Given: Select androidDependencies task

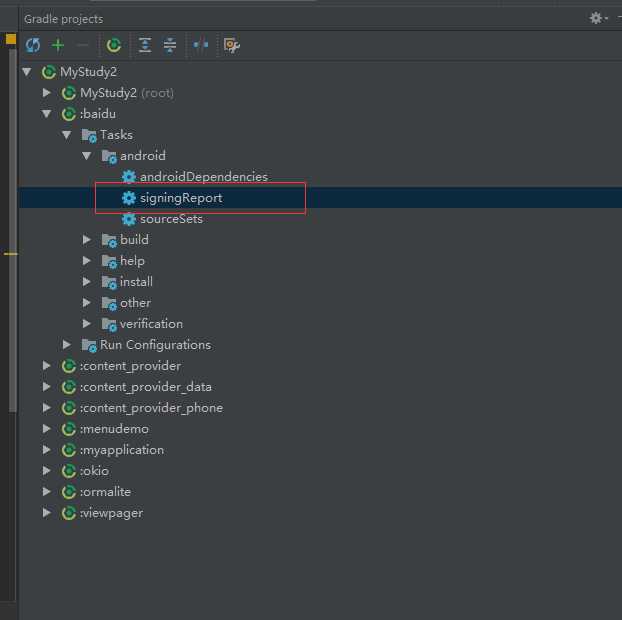Looking at the screenshot, I should 204,177.
